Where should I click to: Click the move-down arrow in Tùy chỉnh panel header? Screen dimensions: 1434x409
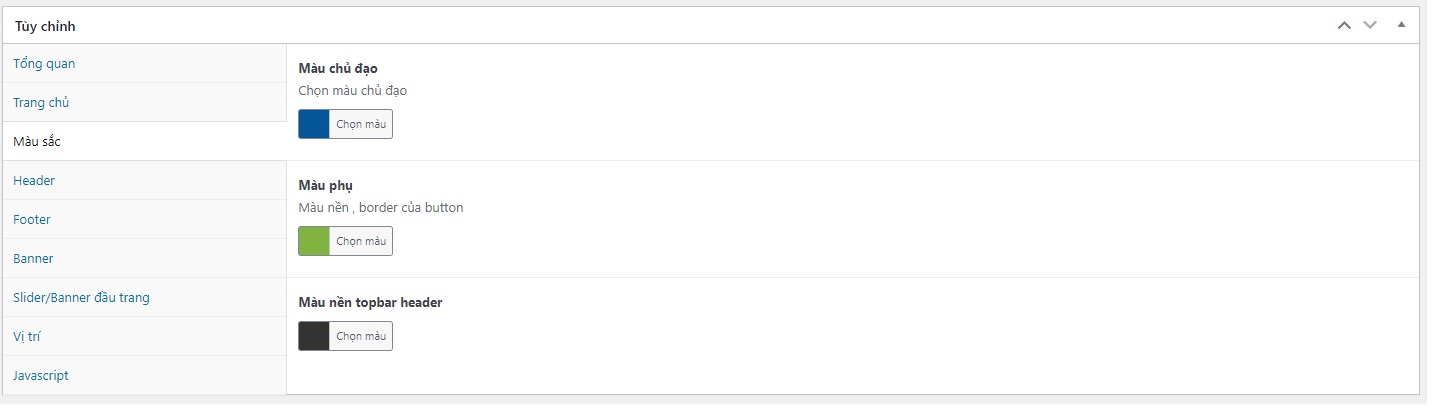pyautogui.click(x=1370, y=25)
